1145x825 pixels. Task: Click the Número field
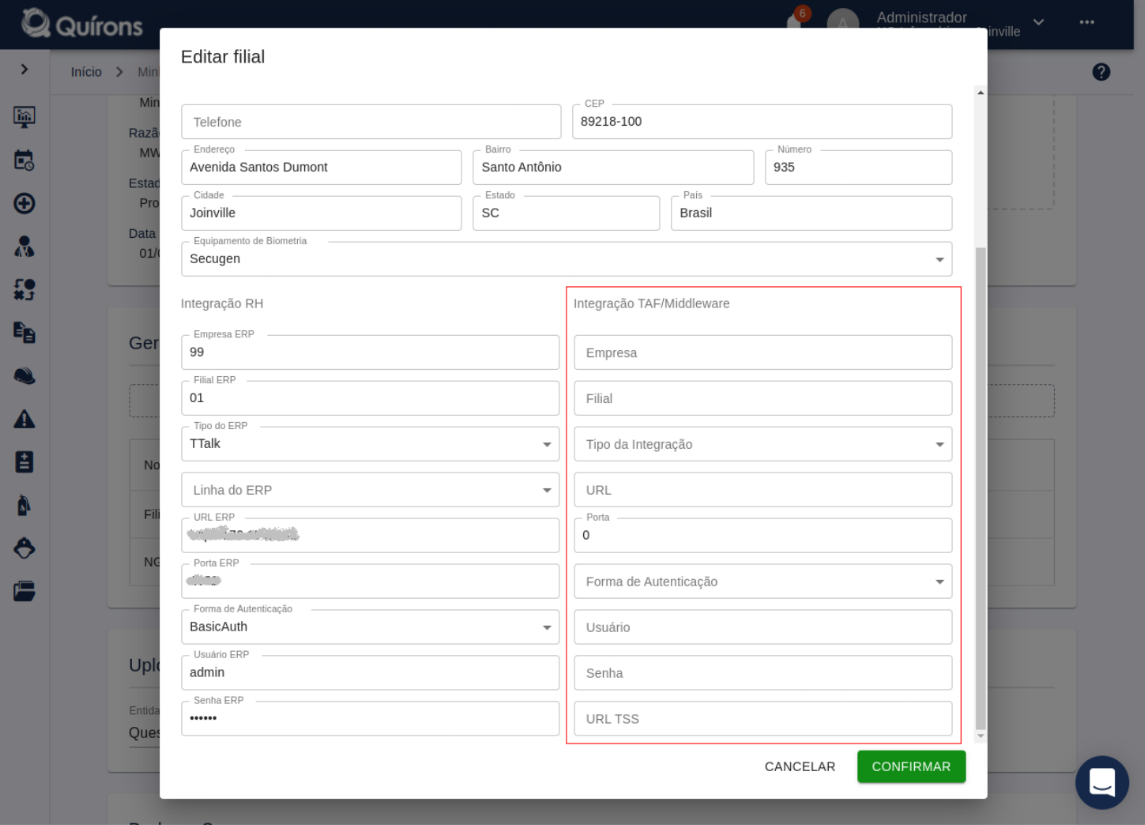[x=859, y=167]
